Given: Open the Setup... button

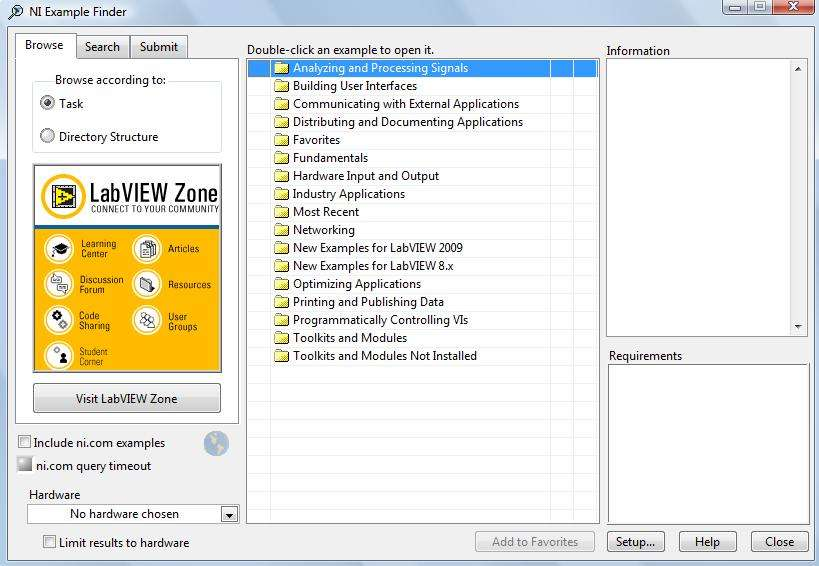Looking at the screenshot, I should 636,542.
